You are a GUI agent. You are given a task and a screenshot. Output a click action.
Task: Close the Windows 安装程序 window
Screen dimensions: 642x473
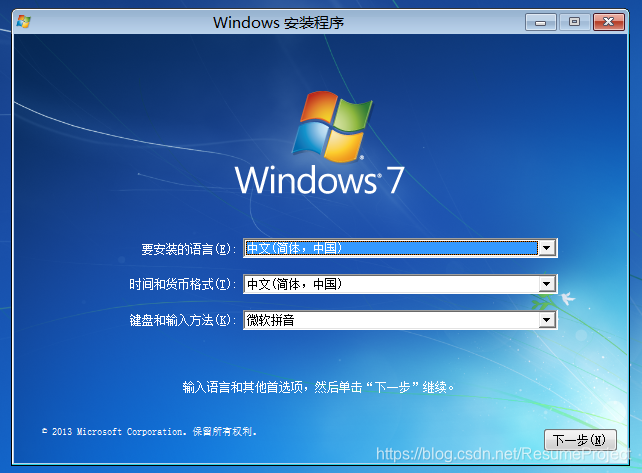tap(609, 22)
